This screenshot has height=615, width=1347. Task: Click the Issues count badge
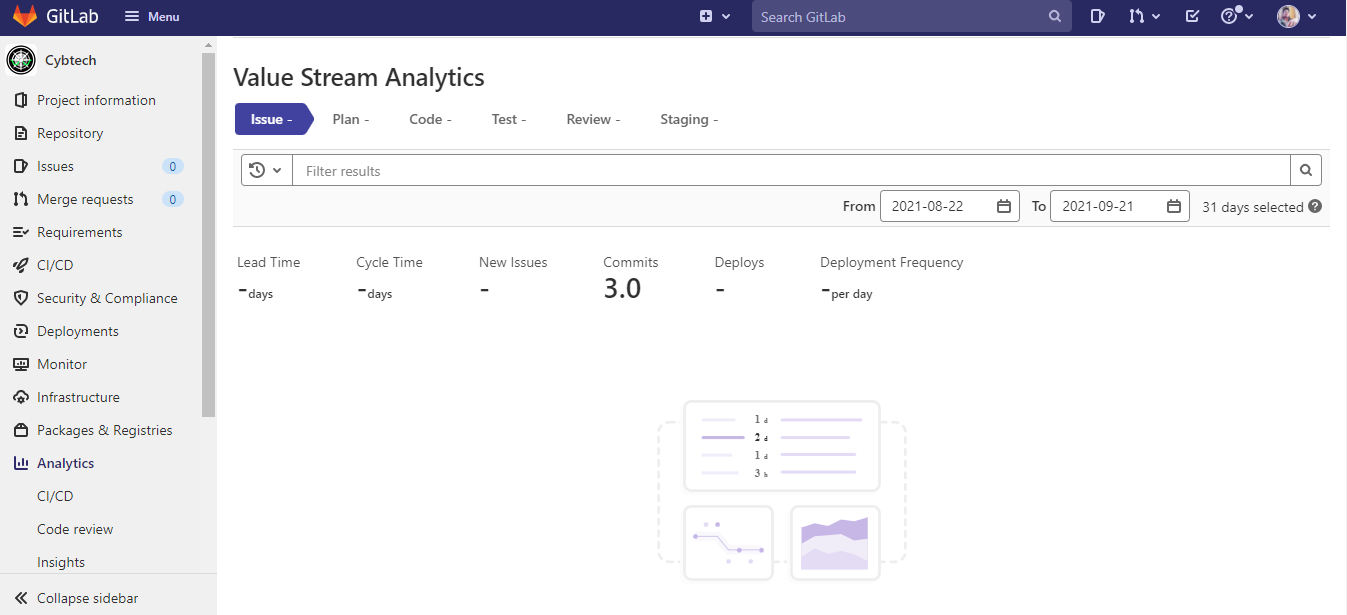pos(173,166)
